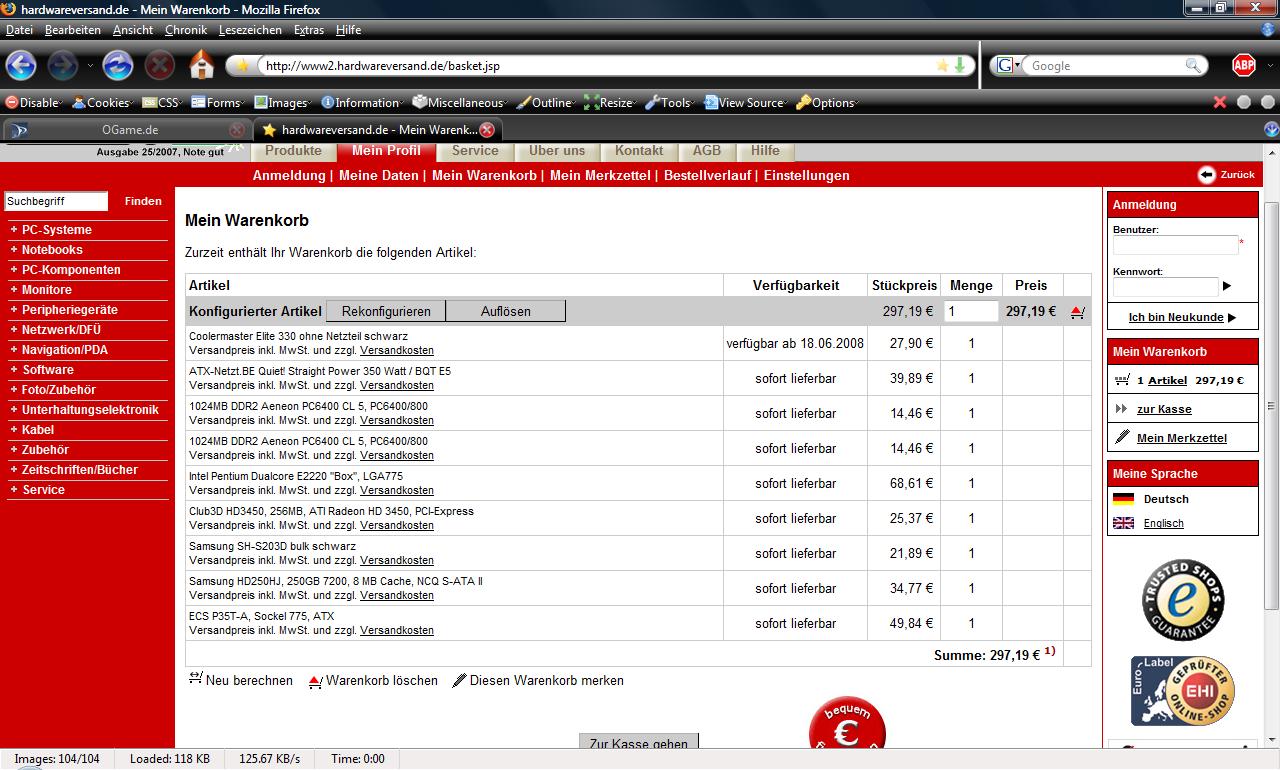Click the British flag icon
Viewport: 1280px width, 770px height.
tap(1123, 523)
